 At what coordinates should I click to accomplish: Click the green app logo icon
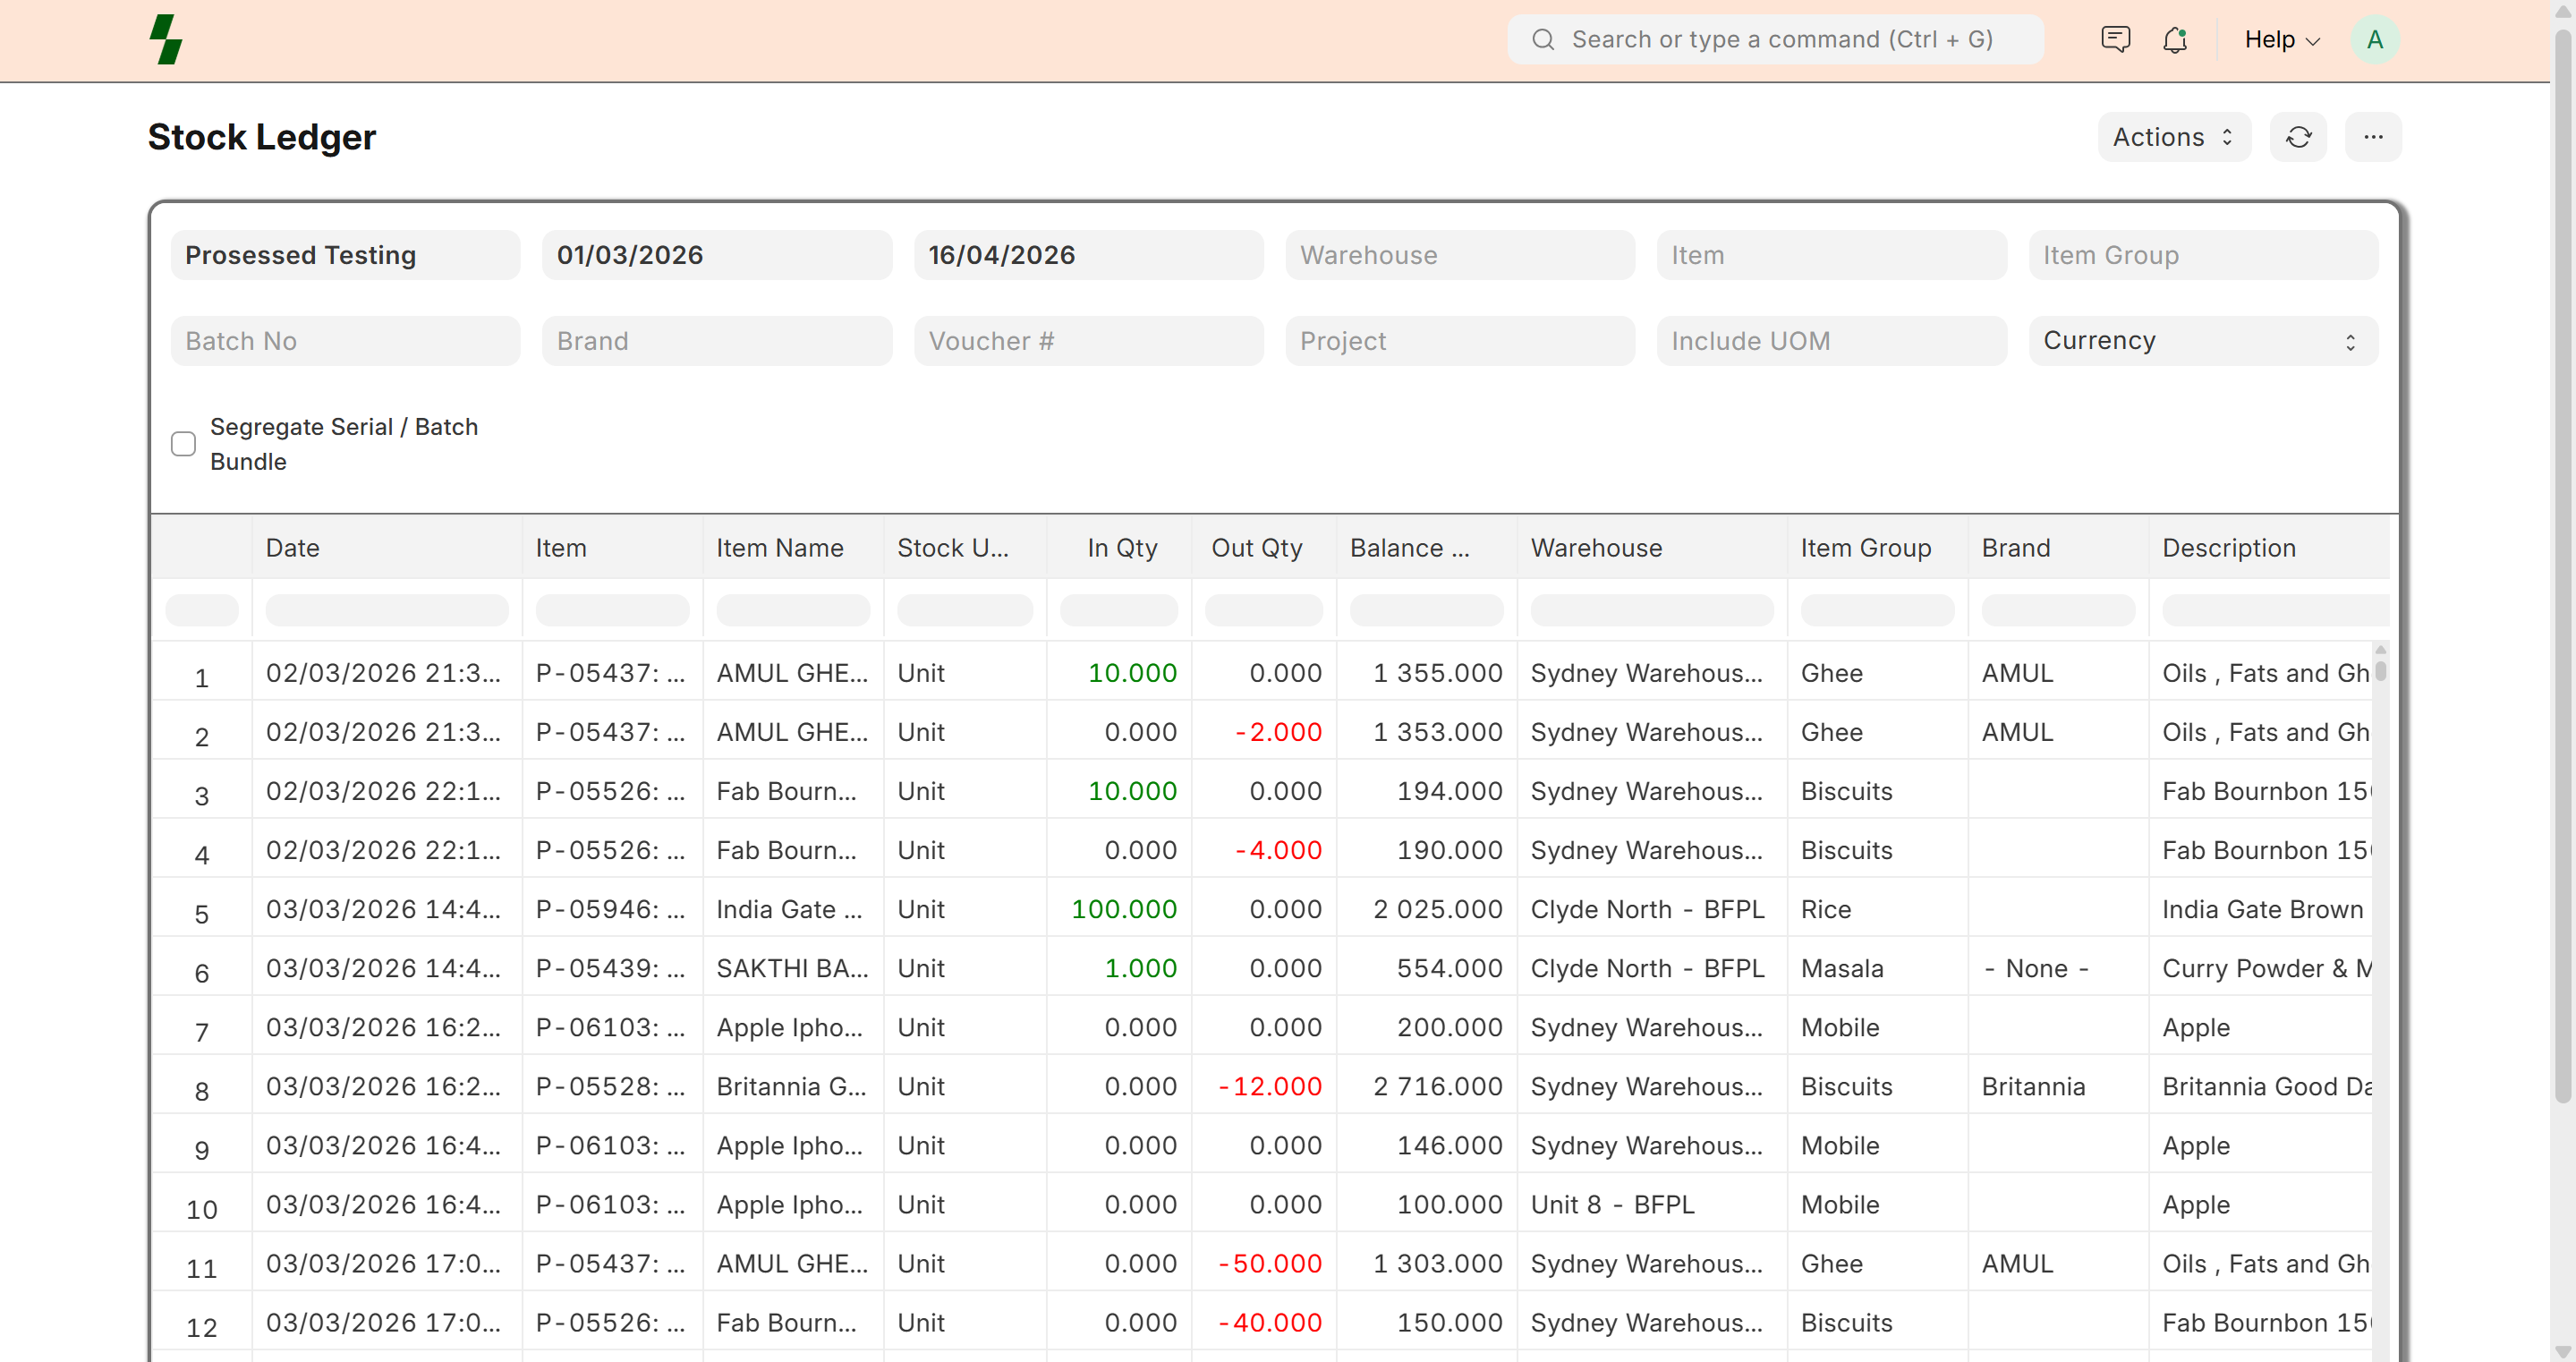[166, 40]
